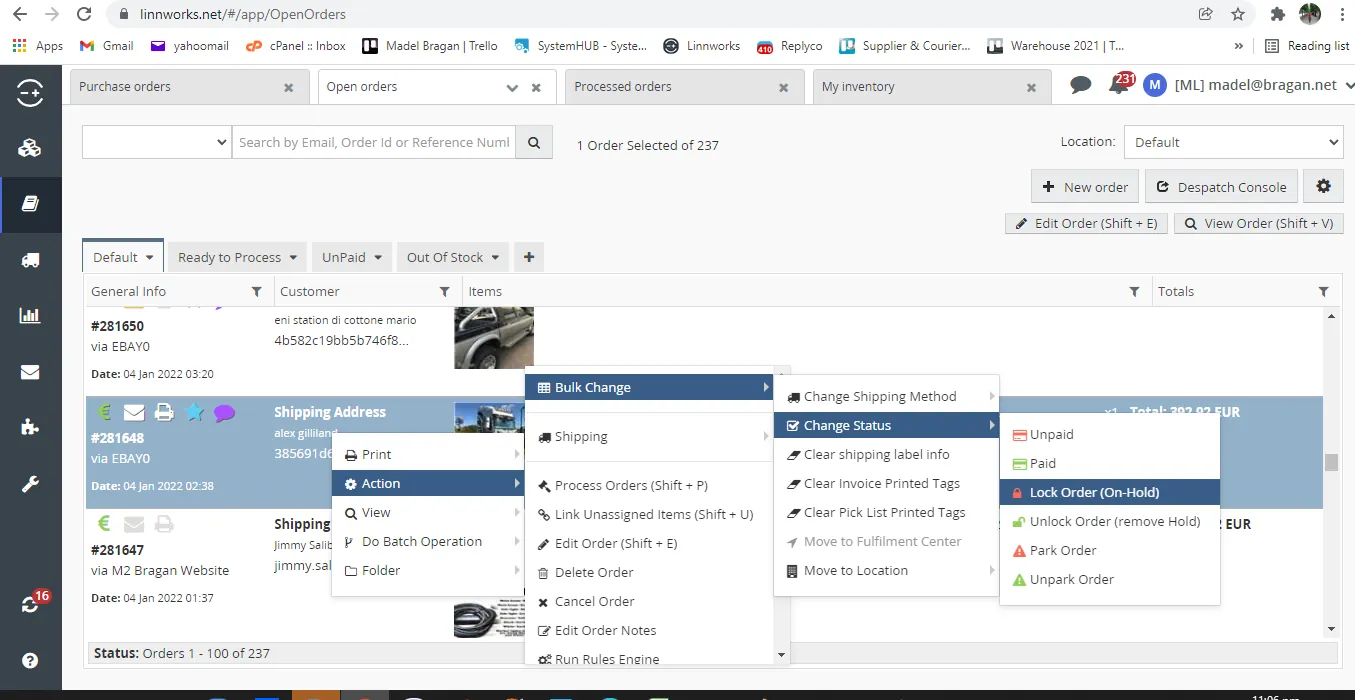Click View Order (Shift + V) button
The width and height of the screenshot is (1355, 700).
tap(1258, 223)
